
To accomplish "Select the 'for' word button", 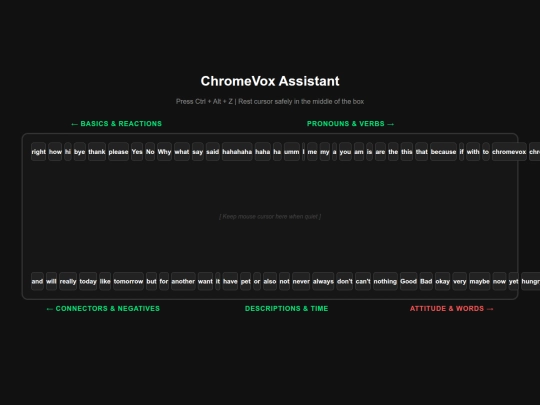I will 164,281.
